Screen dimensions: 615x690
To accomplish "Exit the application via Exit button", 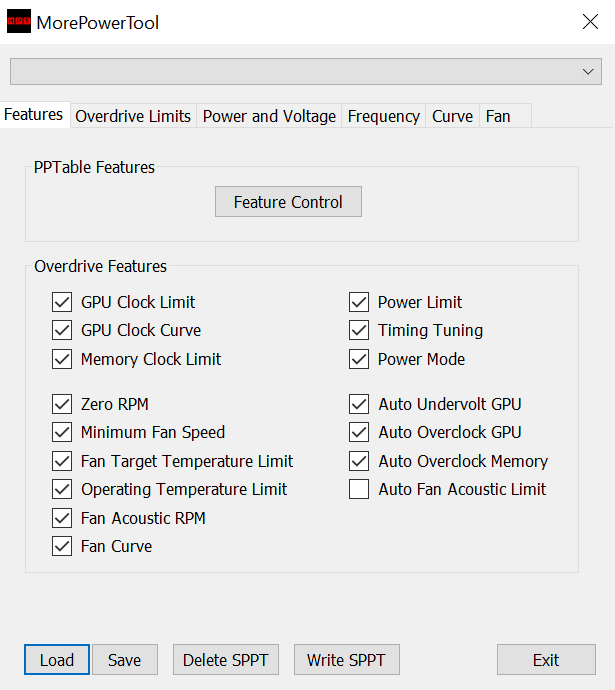I will click(x=546, y=660).
